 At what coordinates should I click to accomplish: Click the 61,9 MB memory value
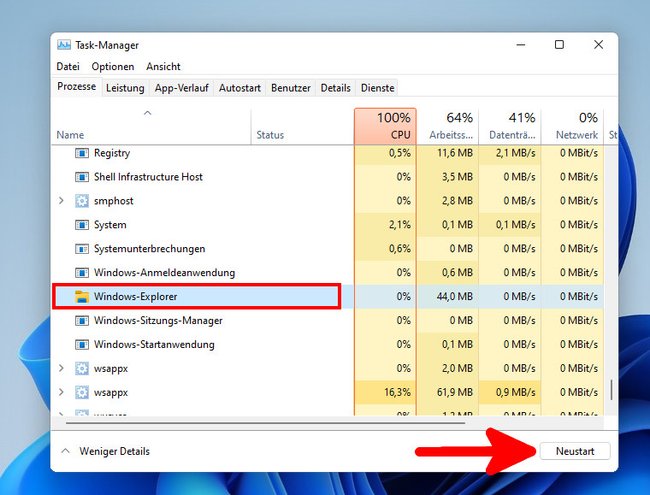click(x=455, y=392)
